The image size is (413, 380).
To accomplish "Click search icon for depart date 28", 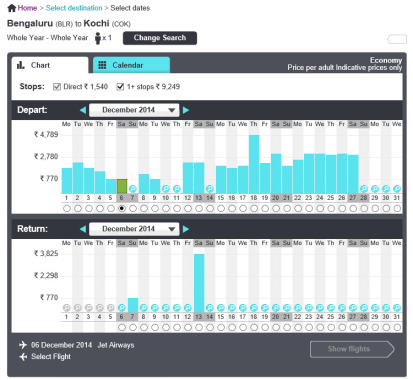I will click(x=364, y=189).
